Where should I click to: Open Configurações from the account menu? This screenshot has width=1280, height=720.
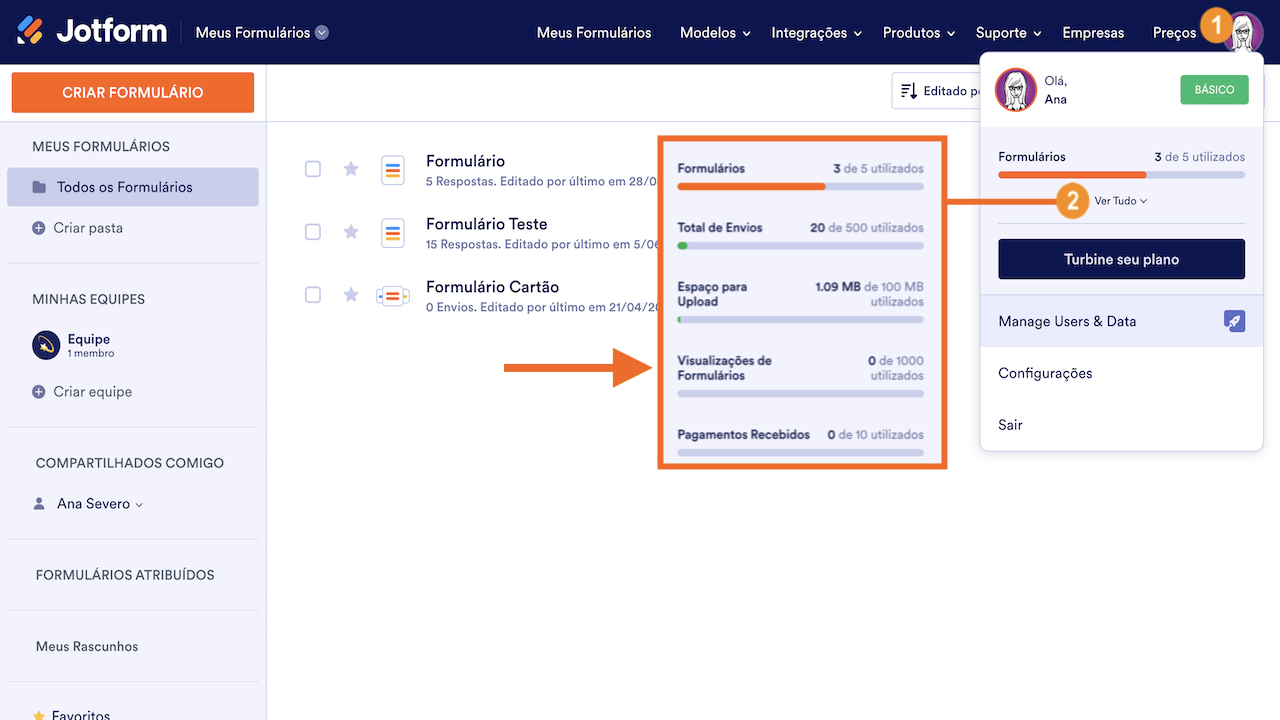(x=1121, y=373)
